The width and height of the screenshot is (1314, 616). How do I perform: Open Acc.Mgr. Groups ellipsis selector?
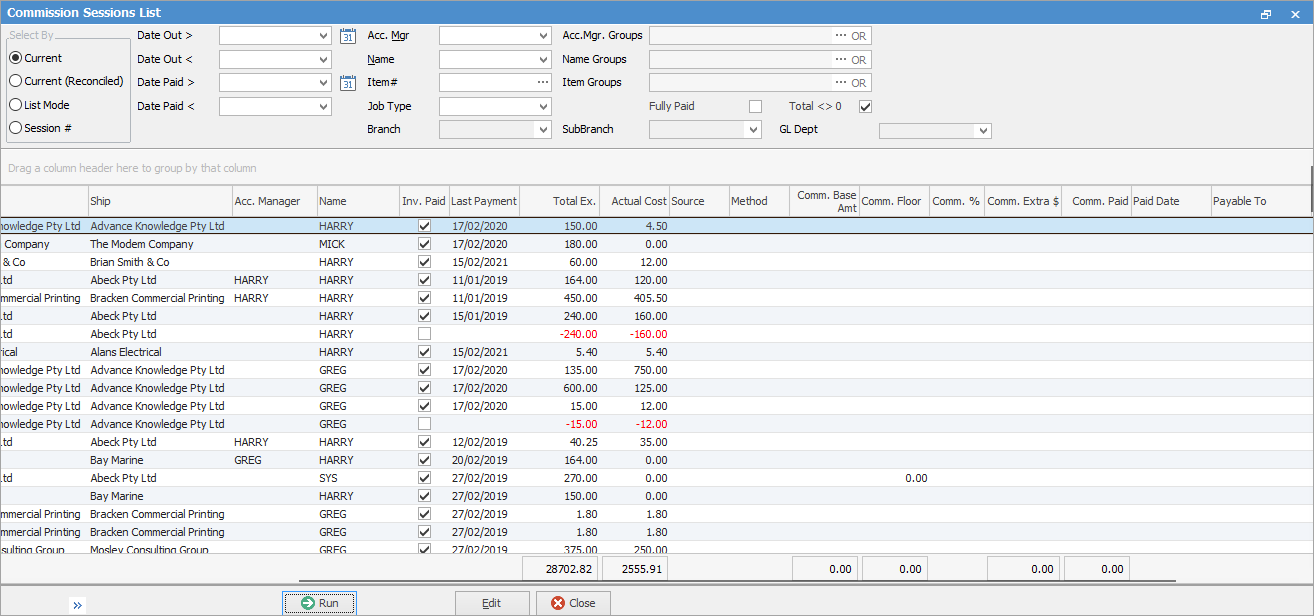pos(841,36)
